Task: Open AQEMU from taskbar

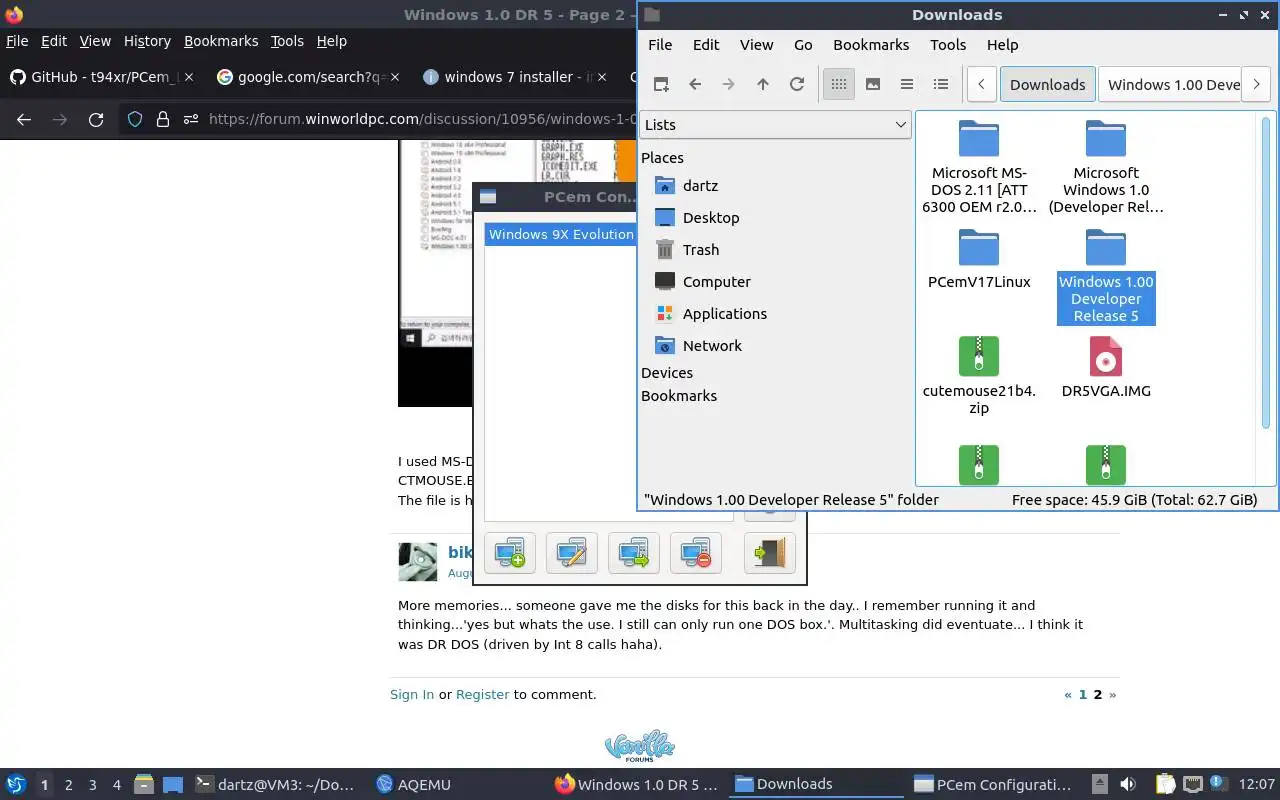Action: click(413, 785)
